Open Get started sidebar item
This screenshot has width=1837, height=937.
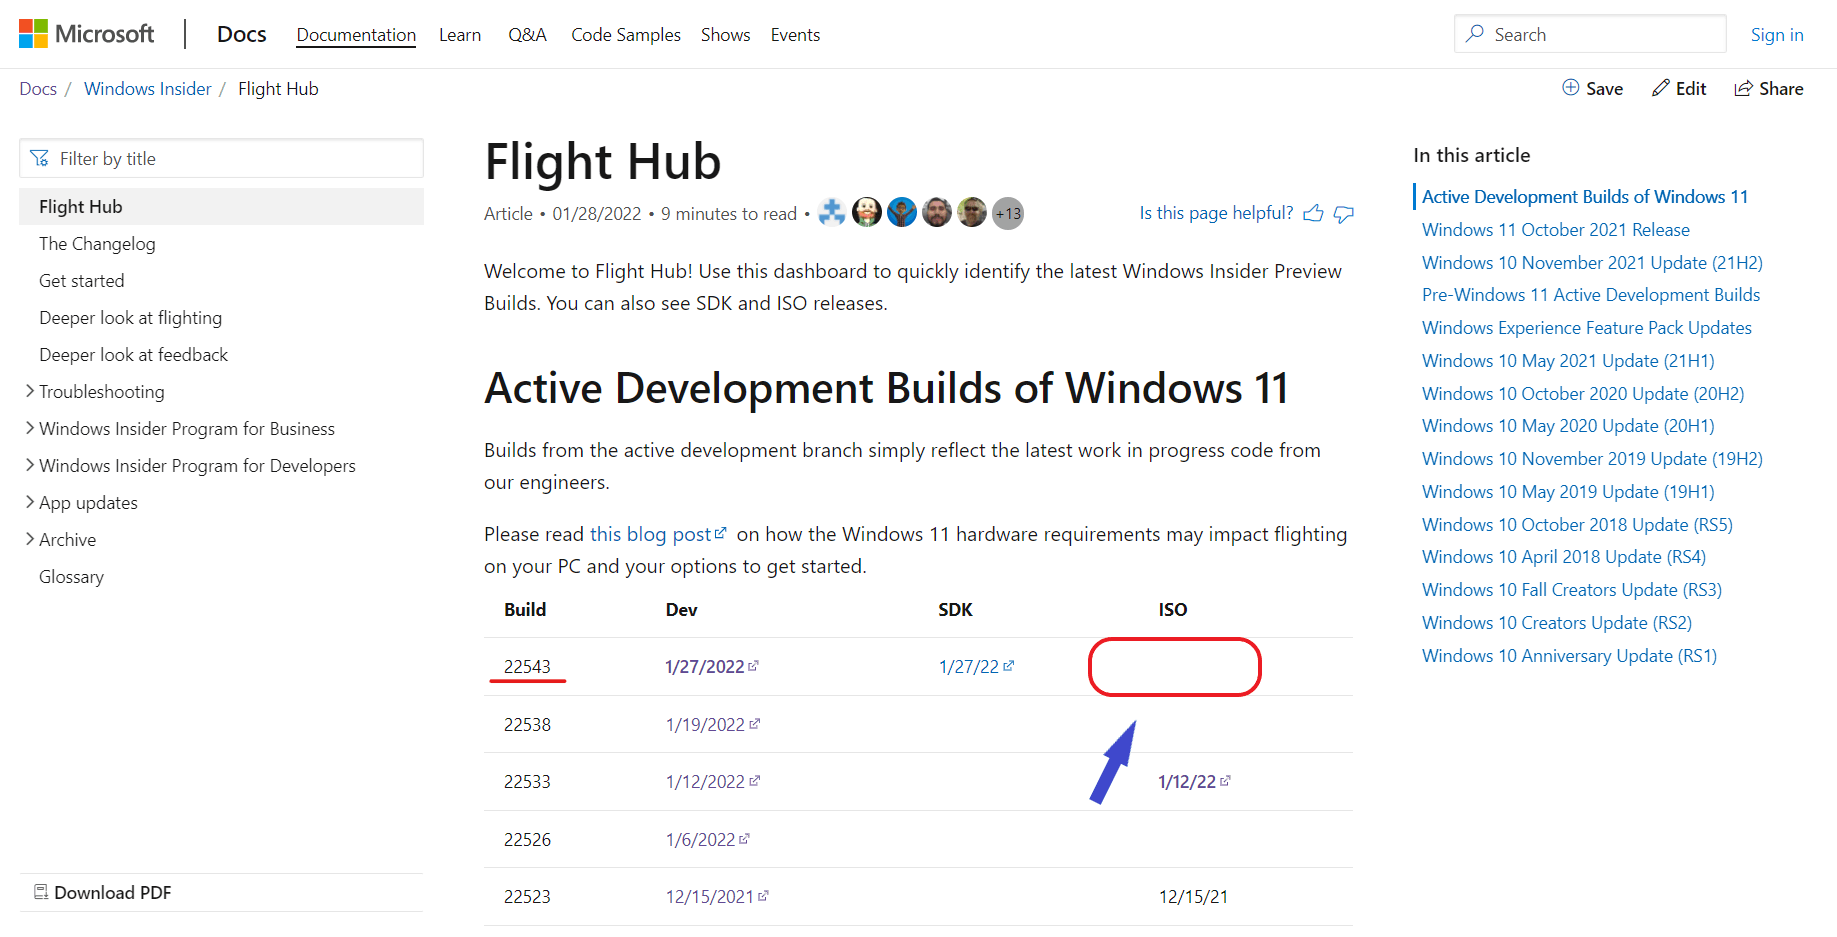coord(82,281)
